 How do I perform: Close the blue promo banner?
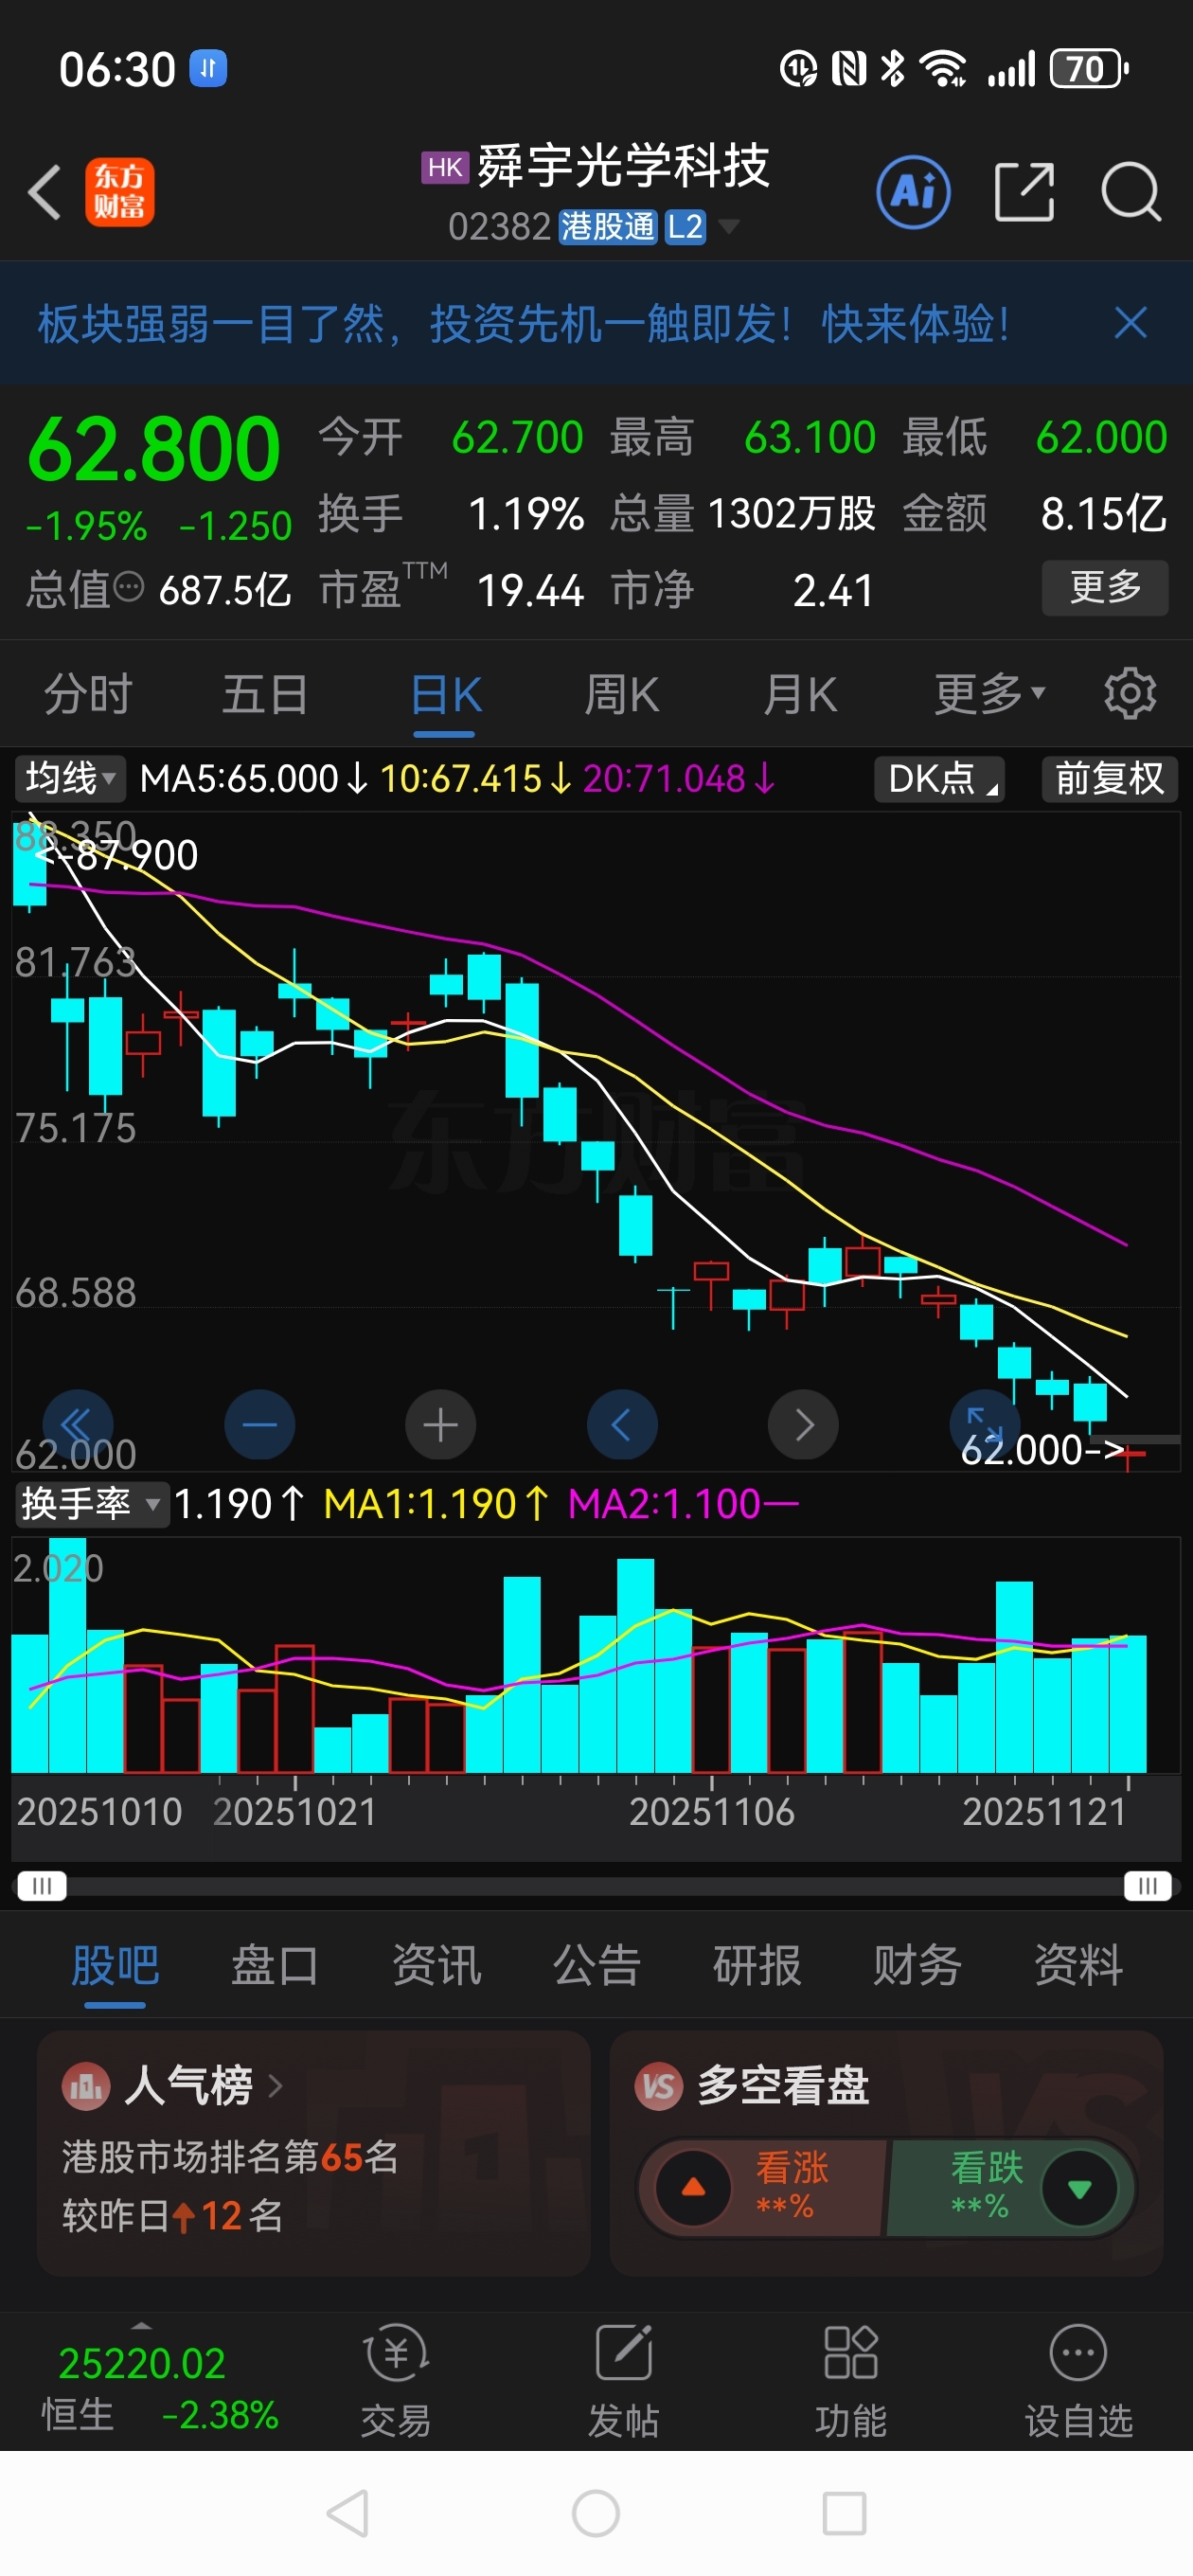(x=1131, y=323)
